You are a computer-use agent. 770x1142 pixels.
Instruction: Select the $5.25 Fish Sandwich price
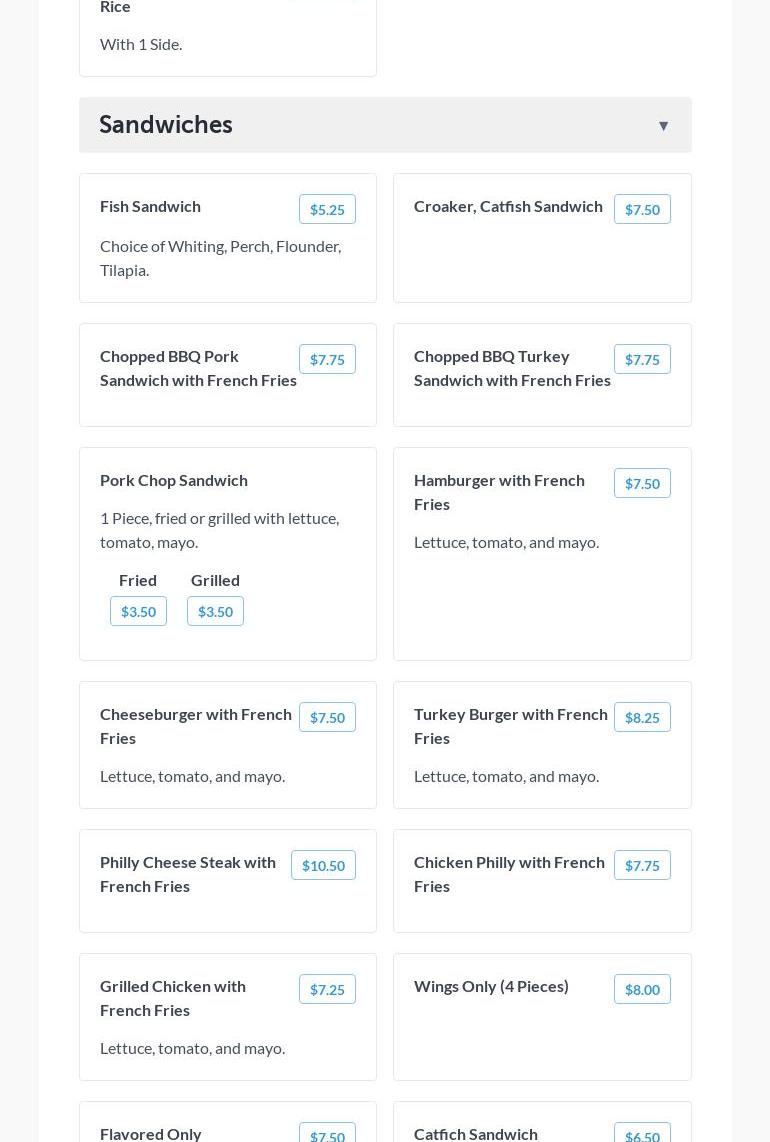coord(327,209)
